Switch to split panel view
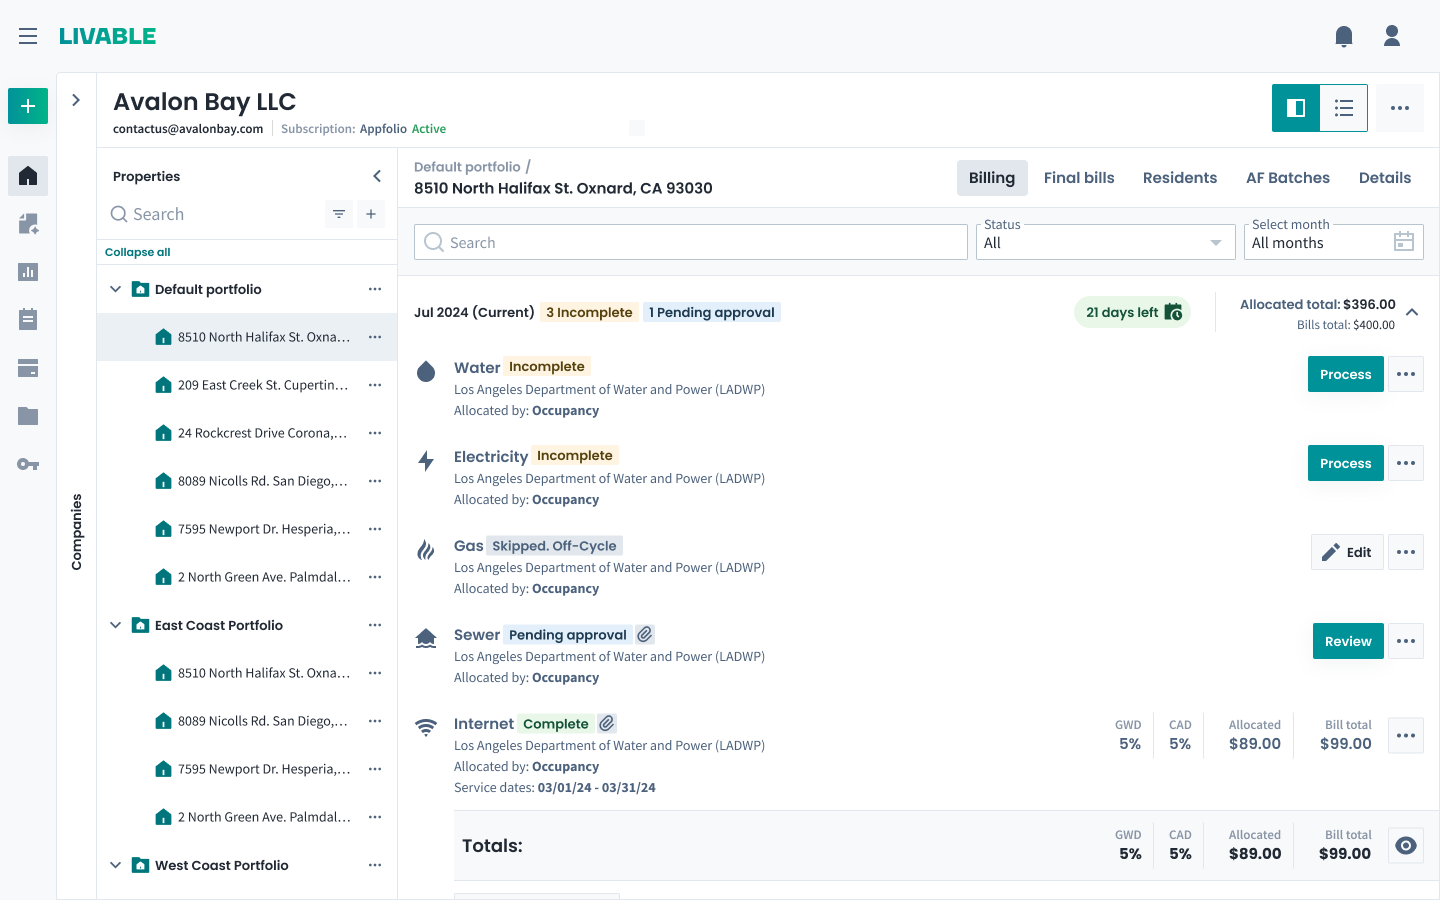The image size is (1440, 900). (x=1296, y=108)
